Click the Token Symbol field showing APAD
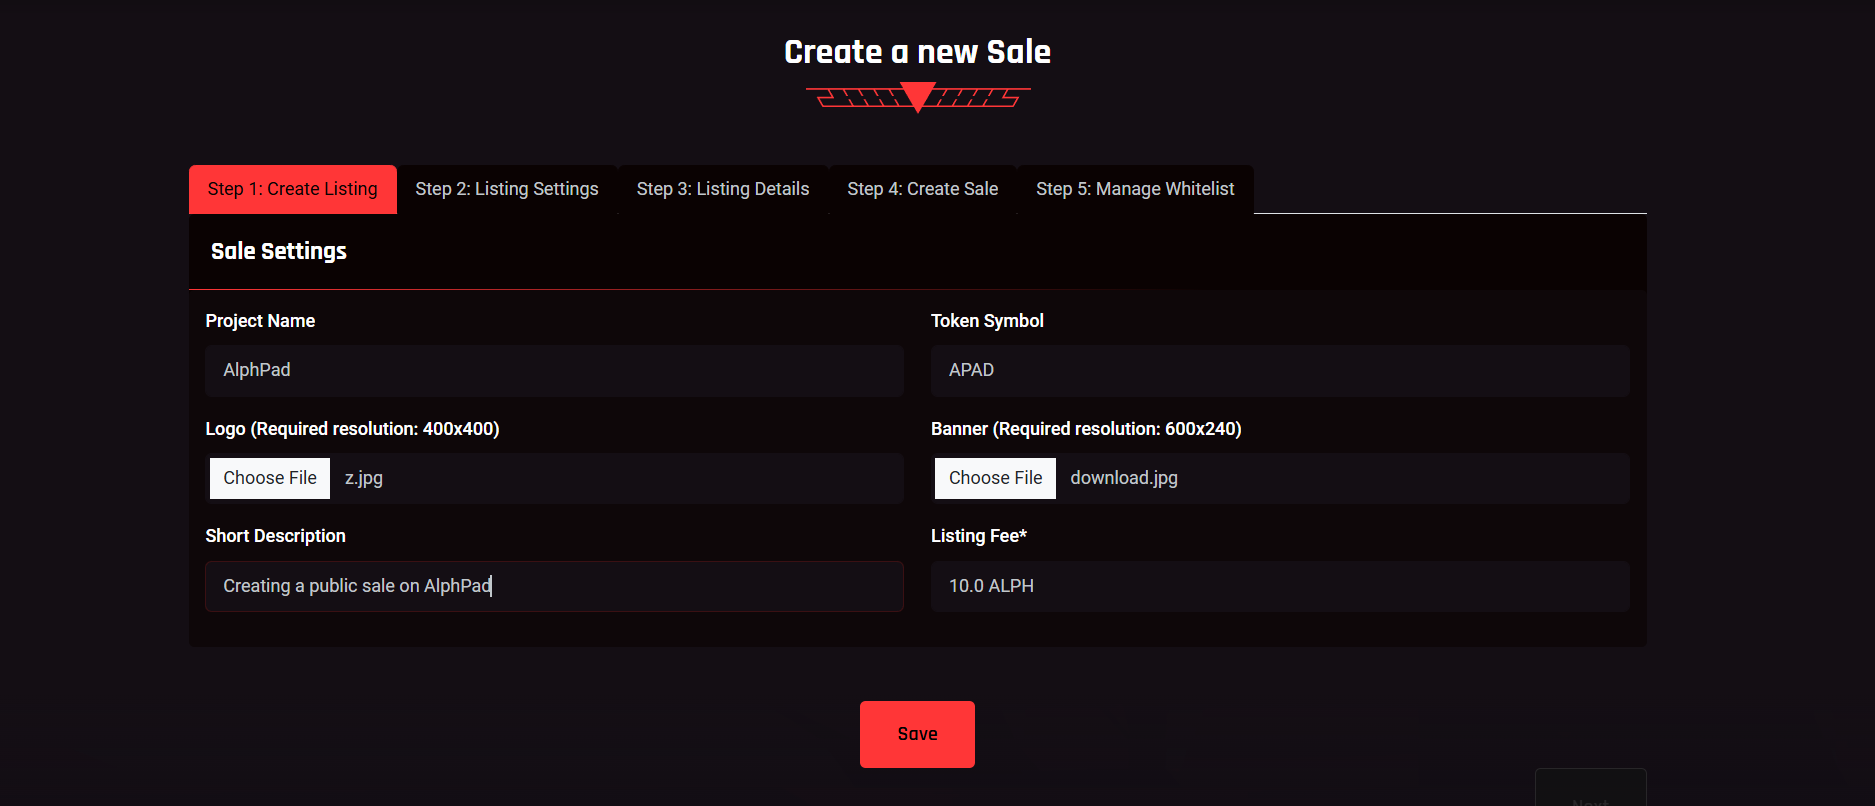 coord(1279,371)
